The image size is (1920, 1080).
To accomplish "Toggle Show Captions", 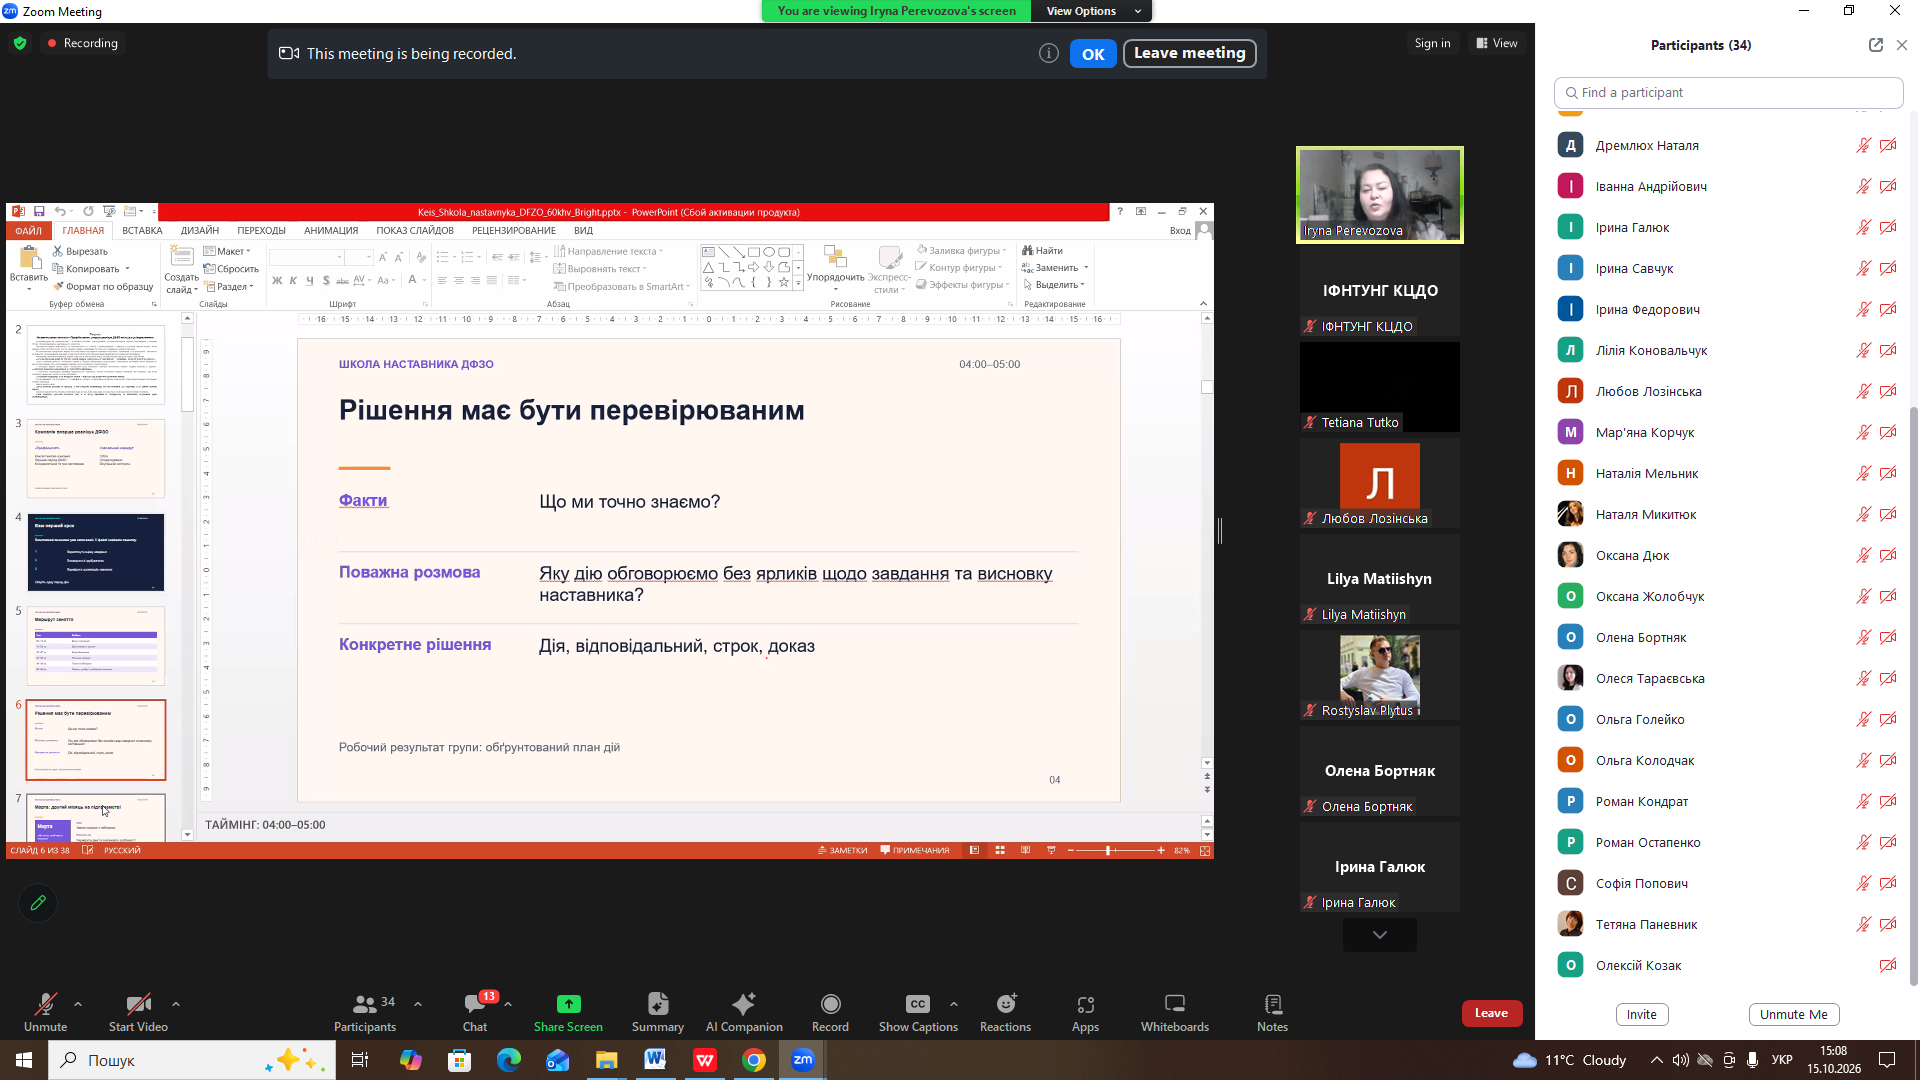I will click(918, 1012).
